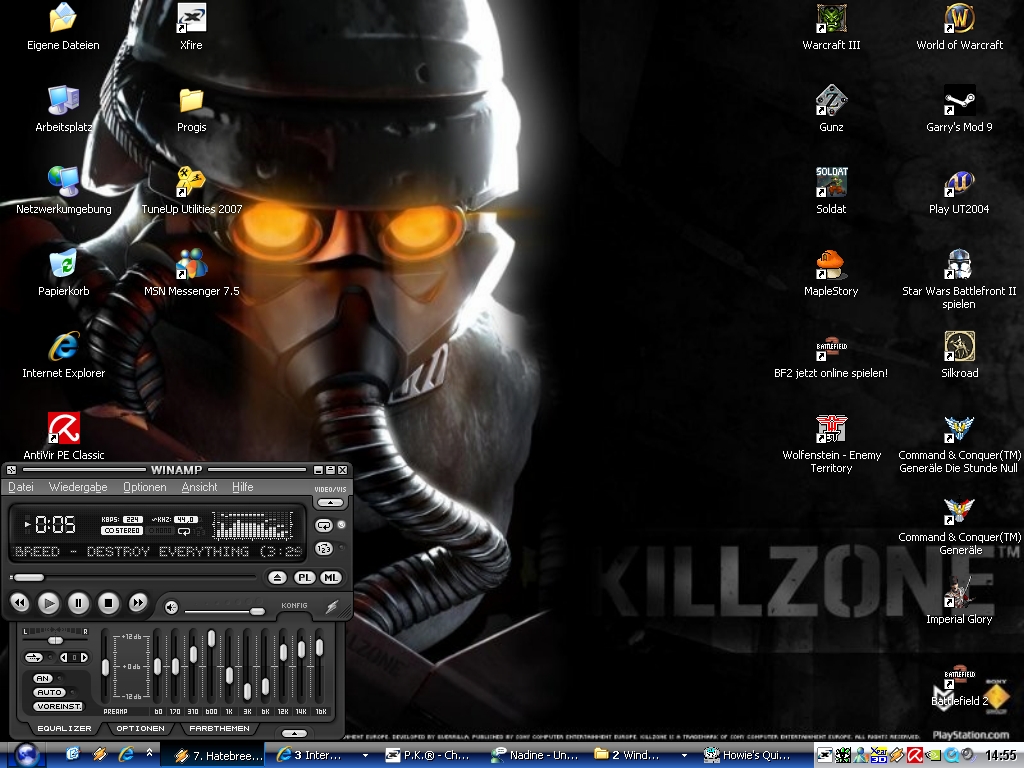Mute Winamp with the speaker button

click(171, 607)
